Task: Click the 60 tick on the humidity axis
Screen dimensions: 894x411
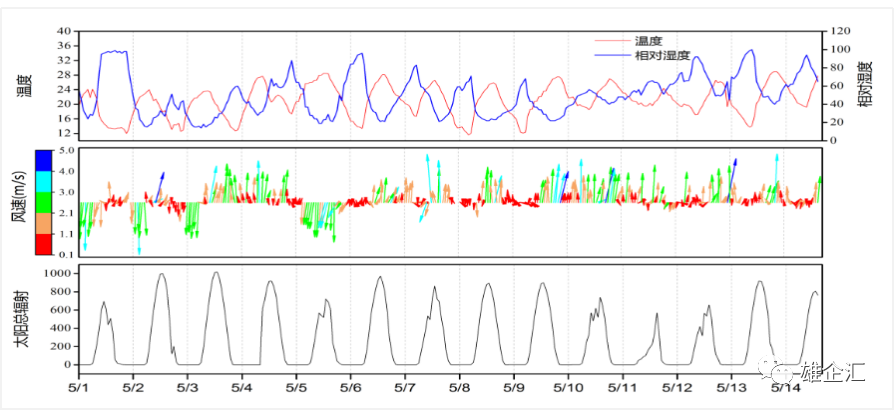Action: coord(835,86)
